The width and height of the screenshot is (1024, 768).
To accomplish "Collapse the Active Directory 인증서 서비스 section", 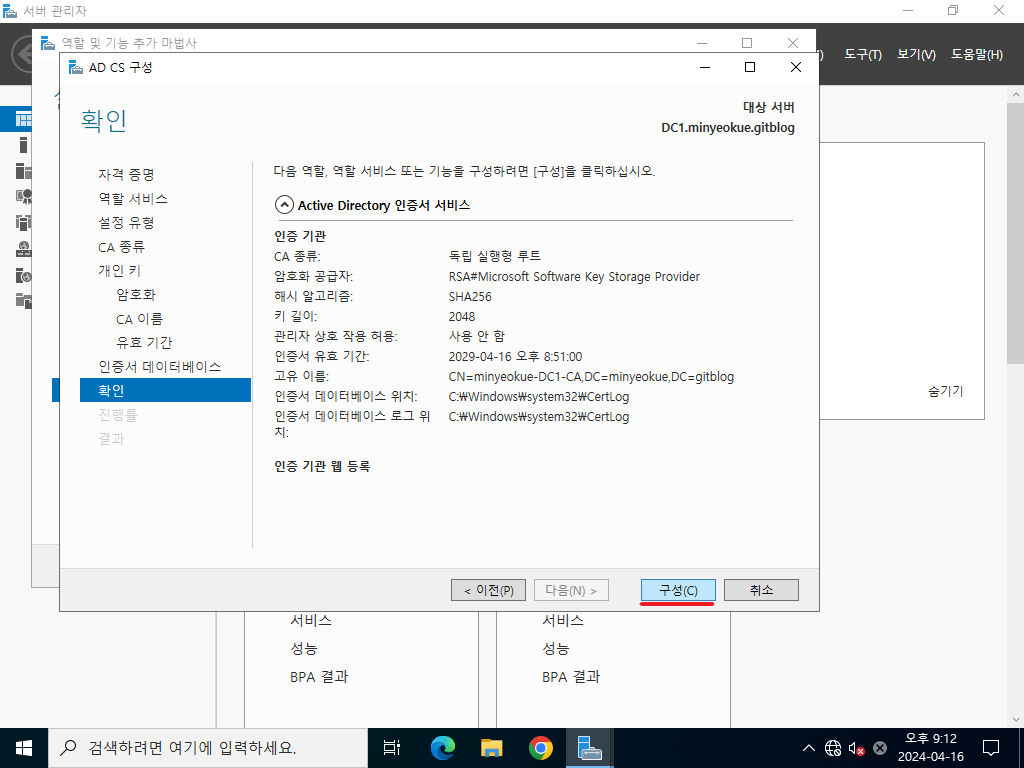I will [x=284, y=205].
